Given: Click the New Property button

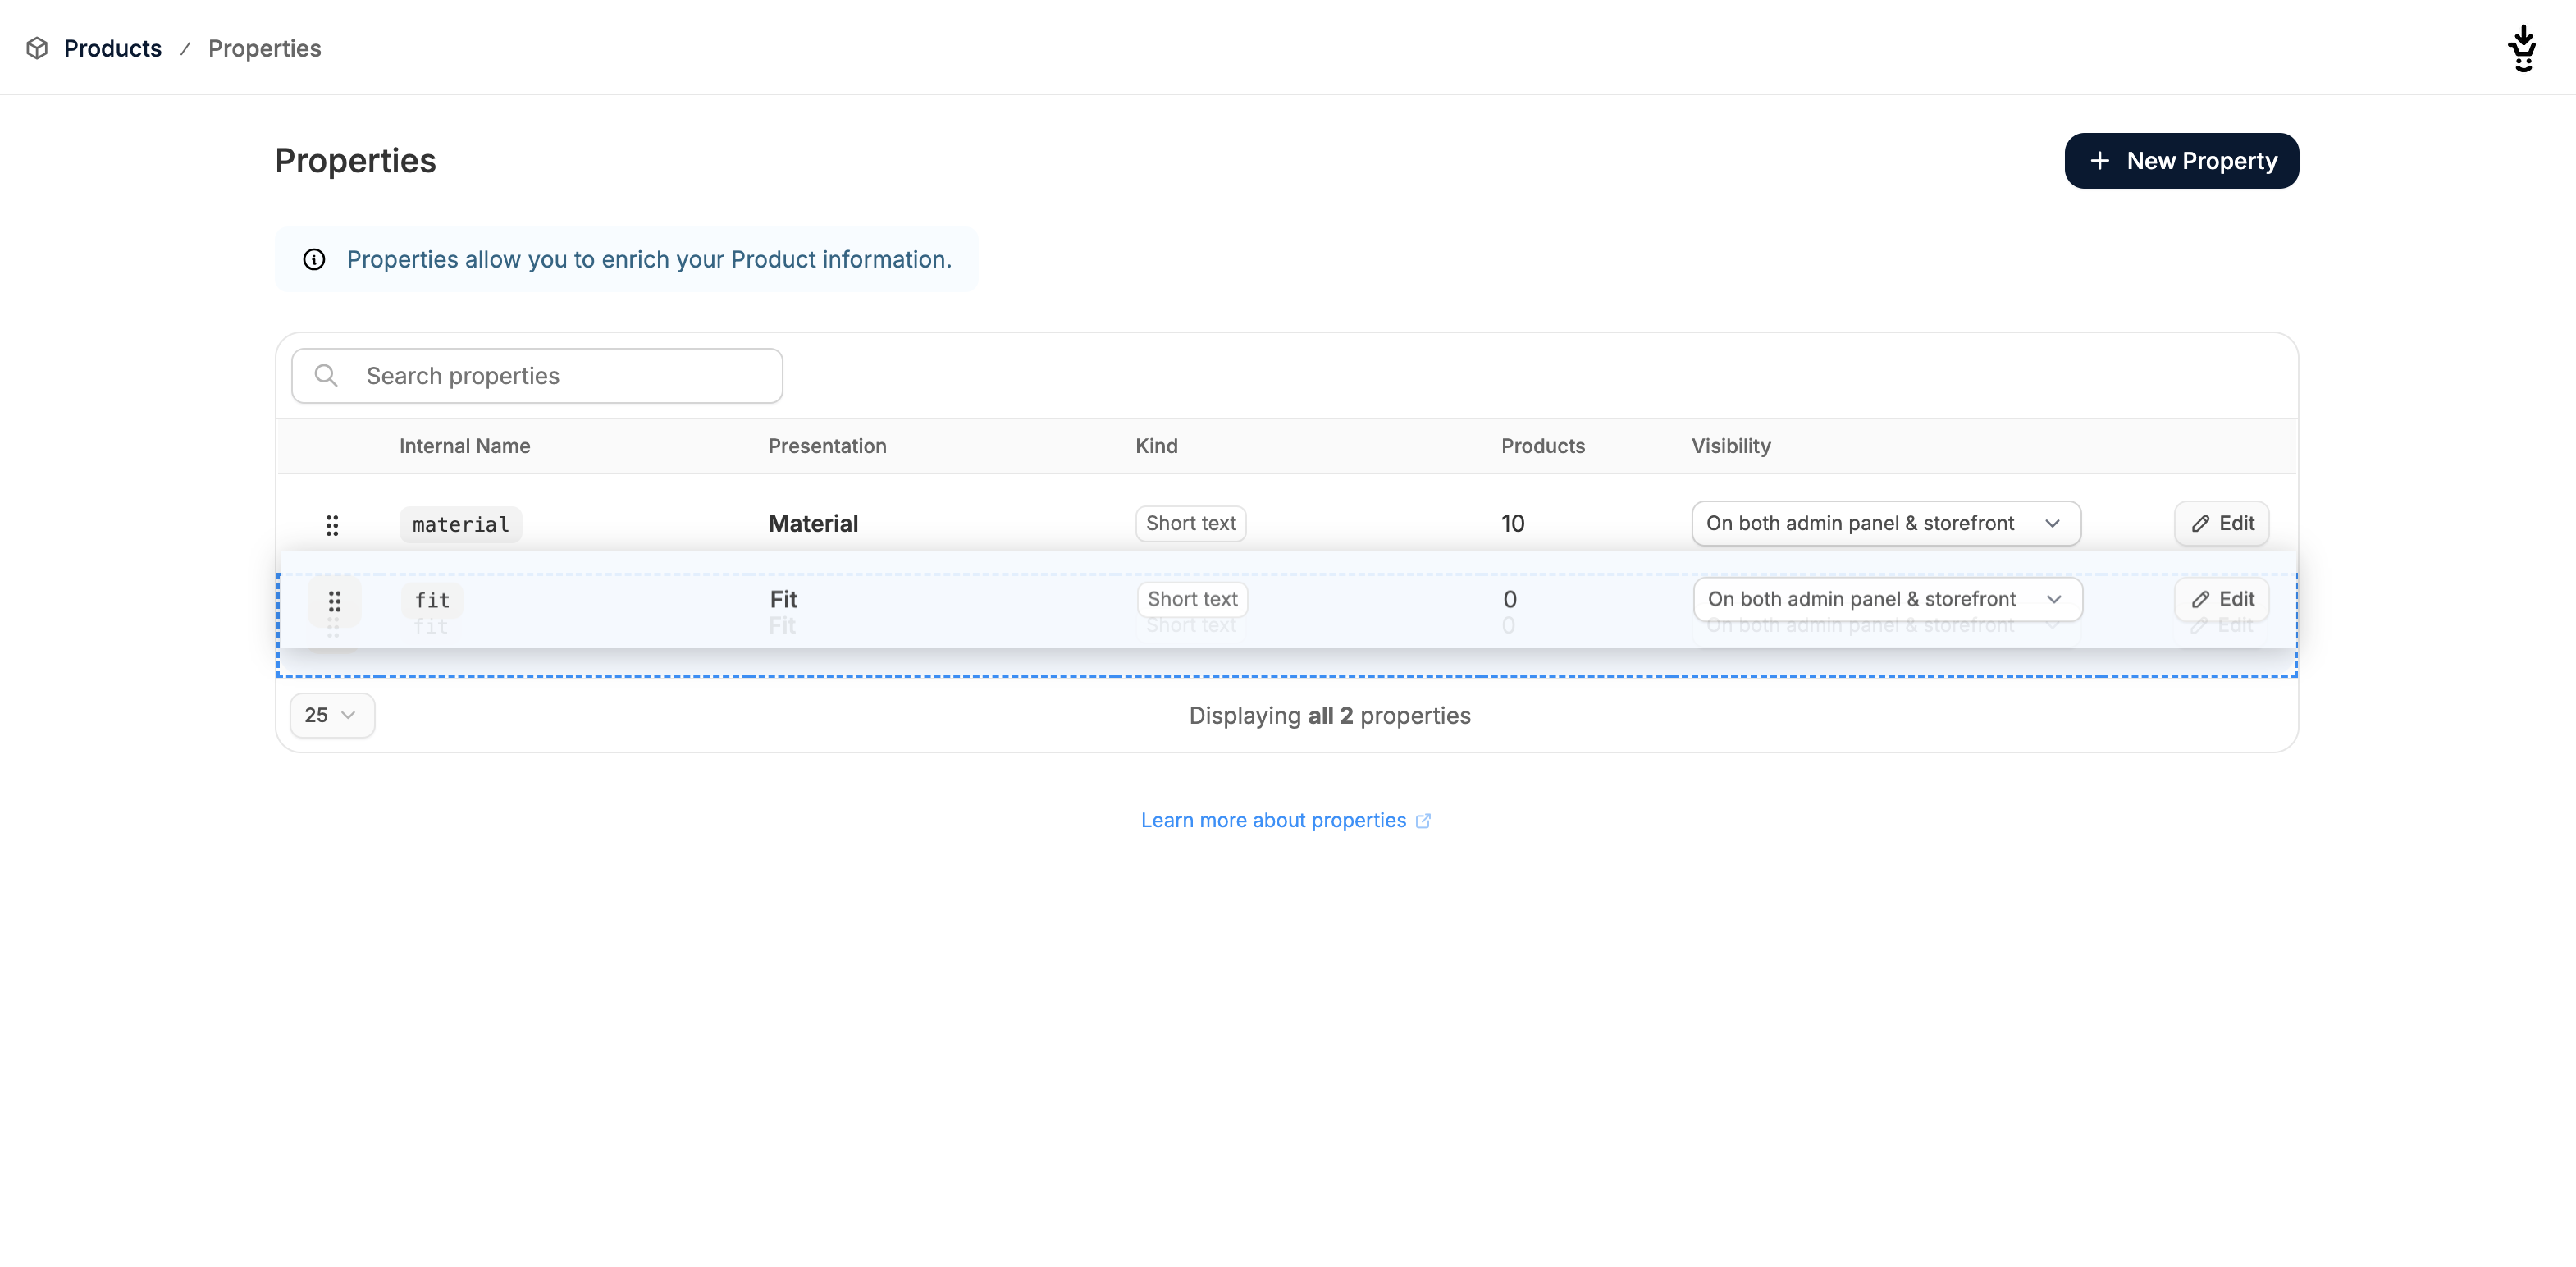Looking at the screenshot, I should pyautogui.click(x=2182, y=160).
